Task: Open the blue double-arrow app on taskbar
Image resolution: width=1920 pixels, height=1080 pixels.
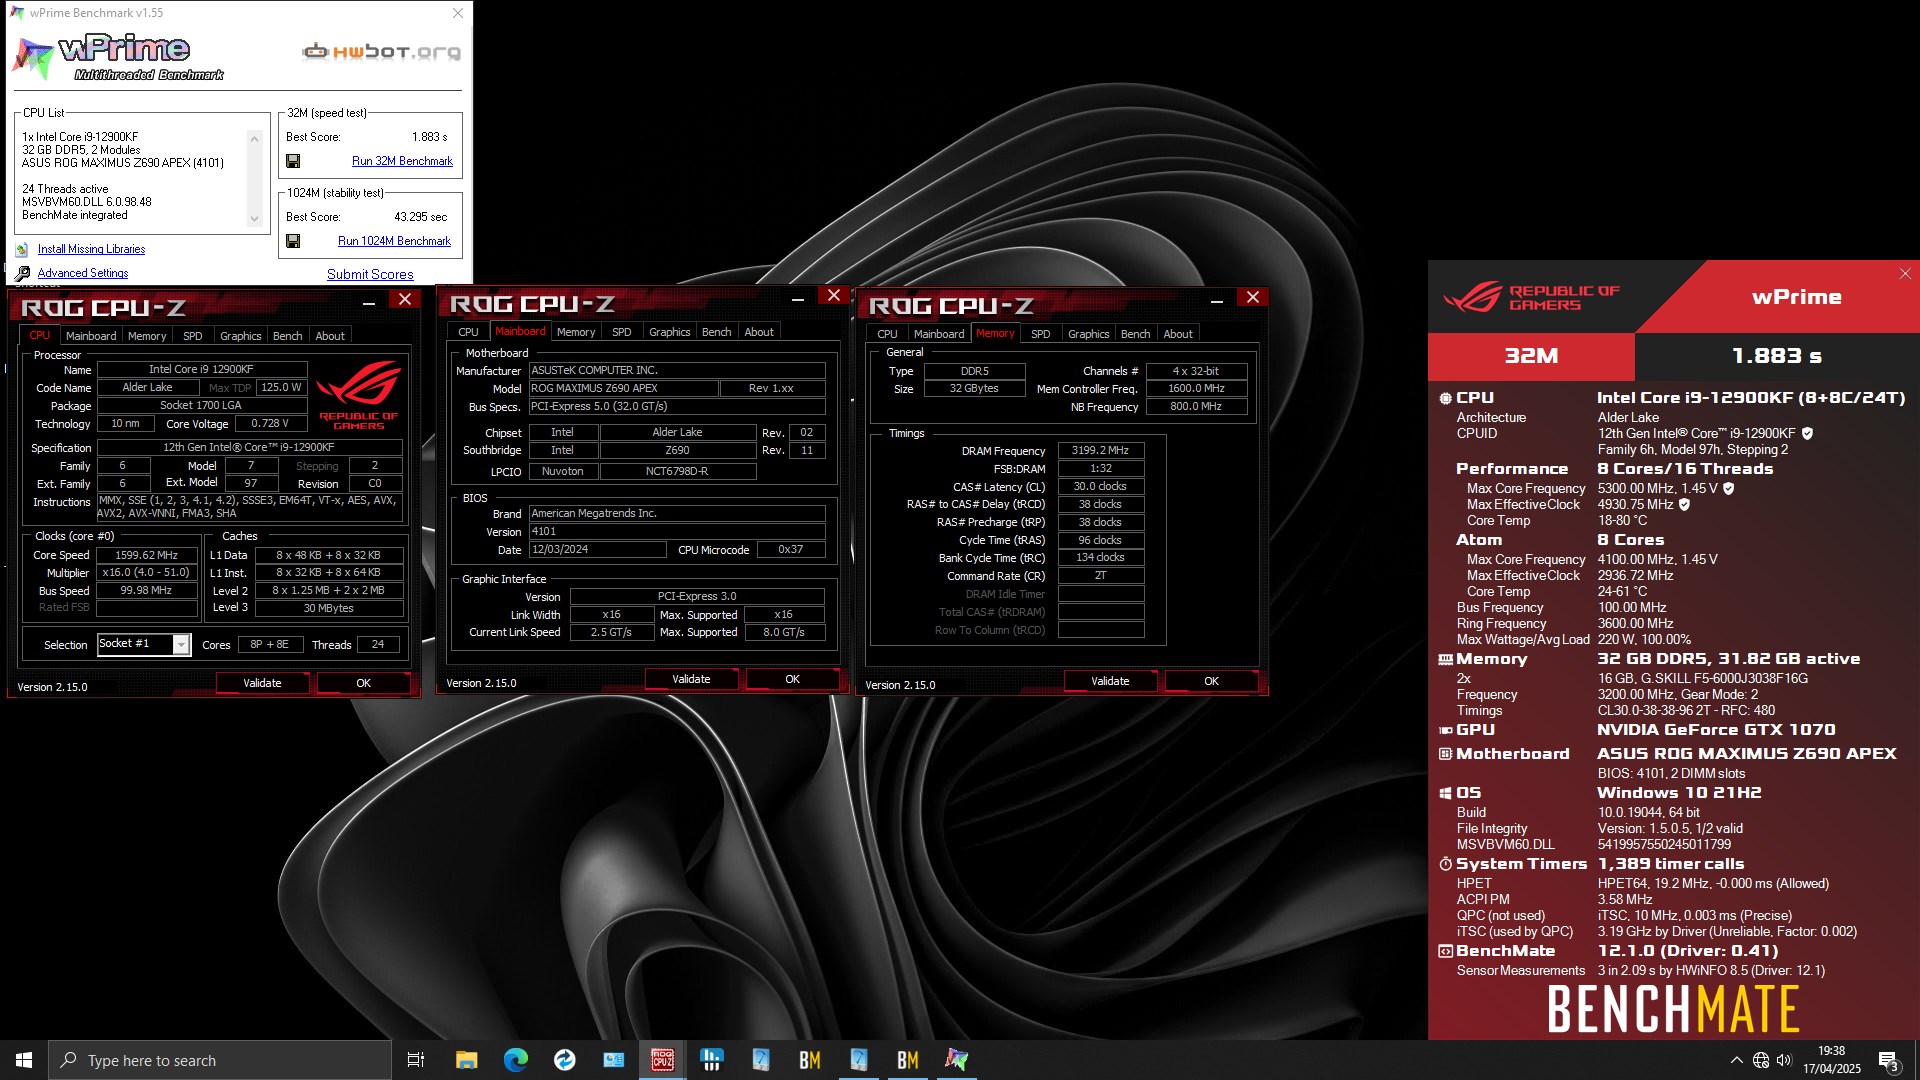Action: point(564,1060)
